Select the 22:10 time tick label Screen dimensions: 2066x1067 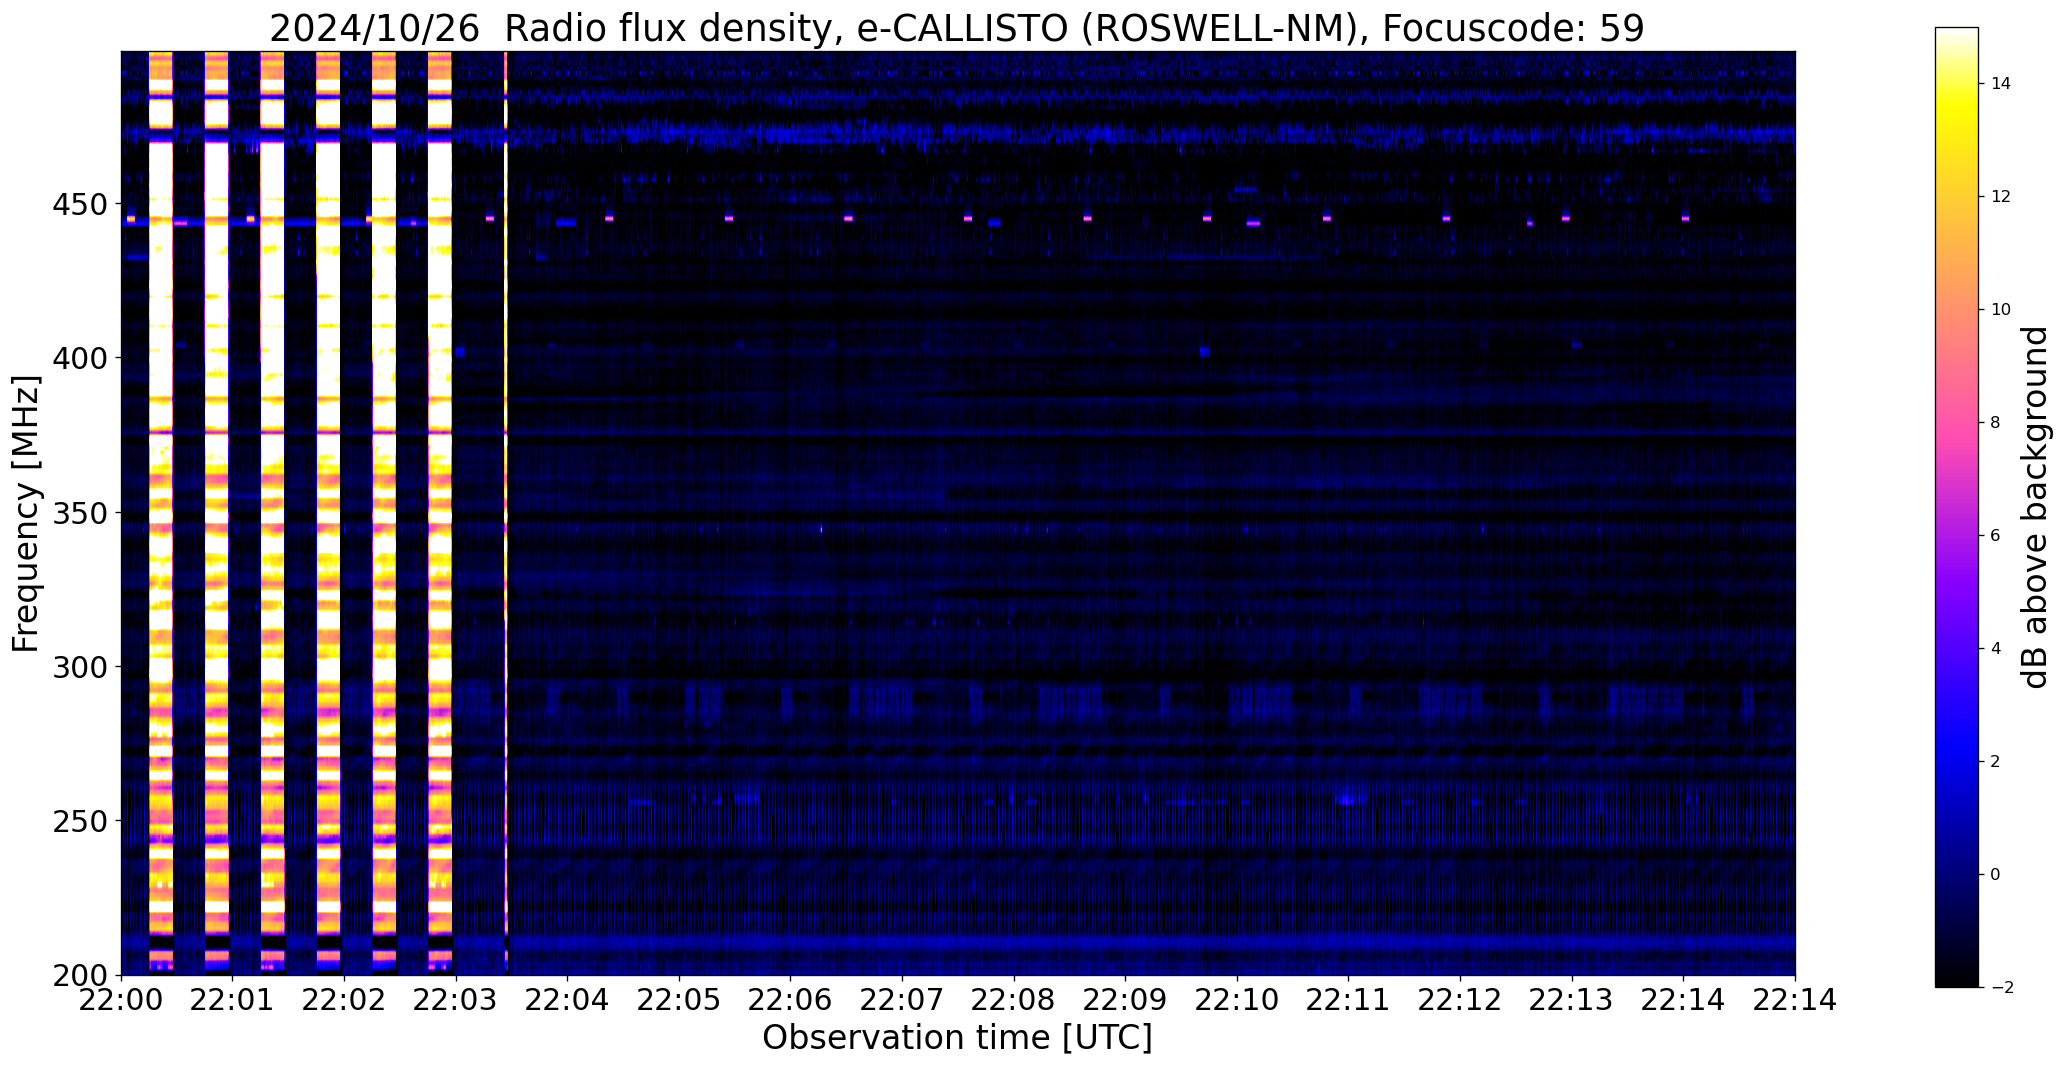pos(1238,1000)
